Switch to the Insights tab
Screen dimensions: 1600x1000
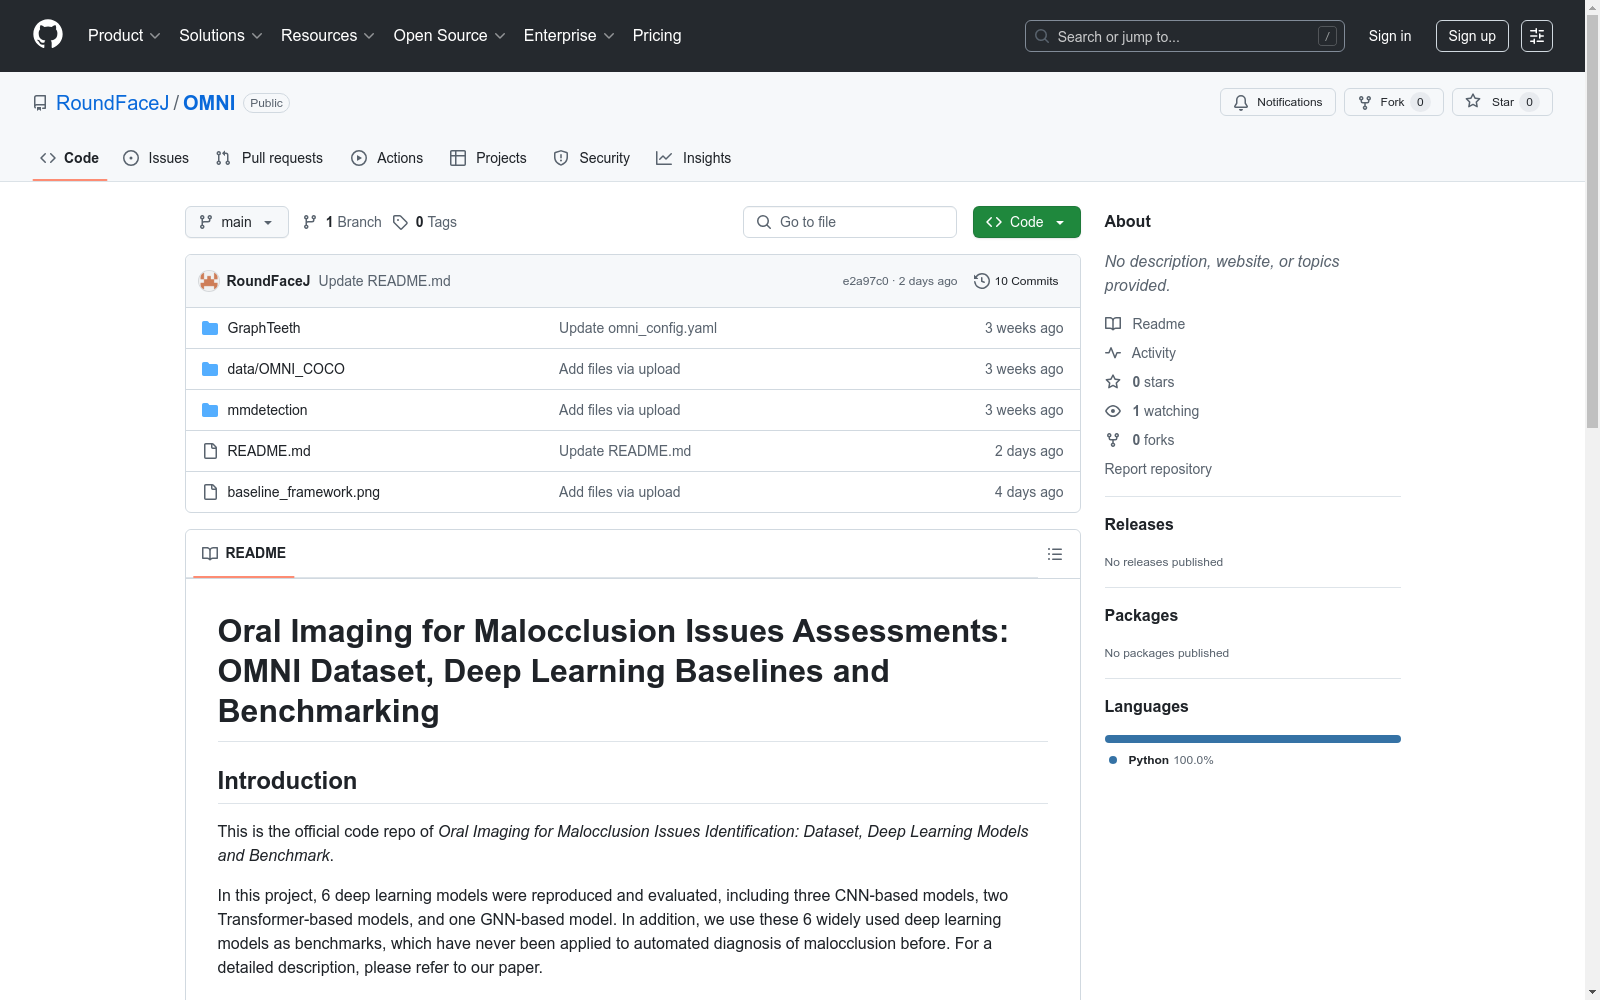pos(694,158)
